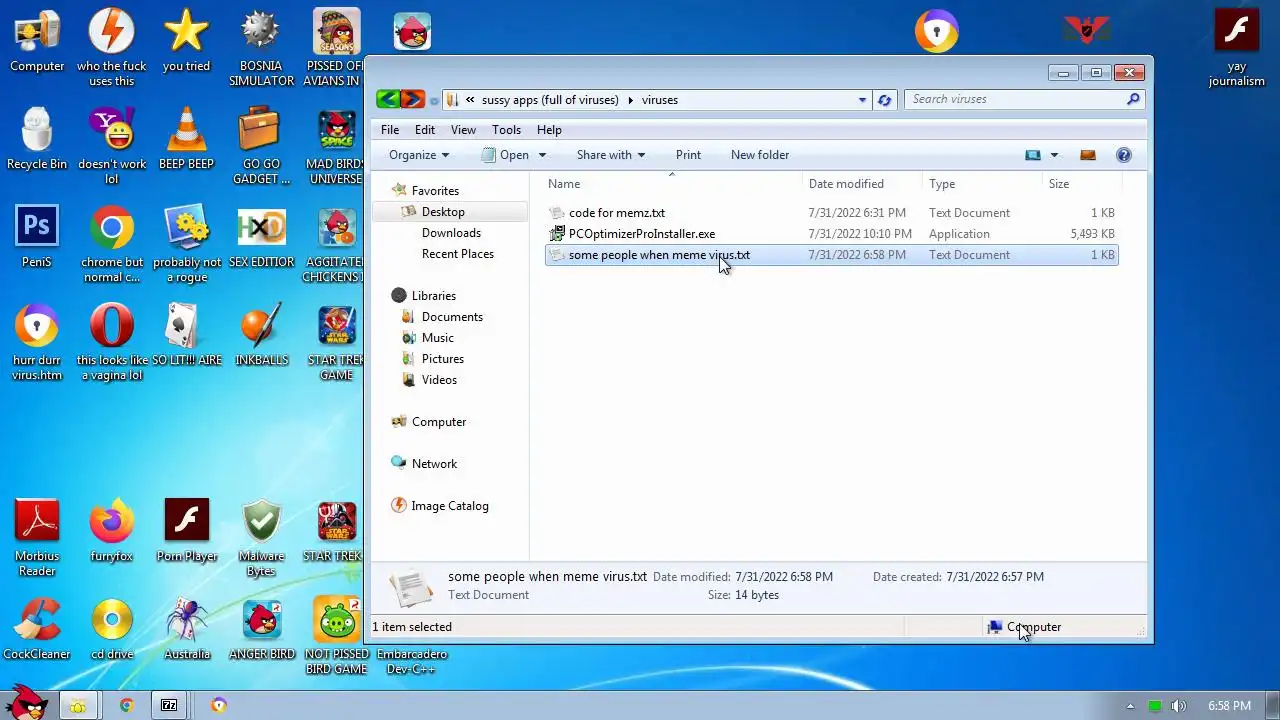
Task: Select the CockCleaner desktop icon
Action: (x=37, y=630)
